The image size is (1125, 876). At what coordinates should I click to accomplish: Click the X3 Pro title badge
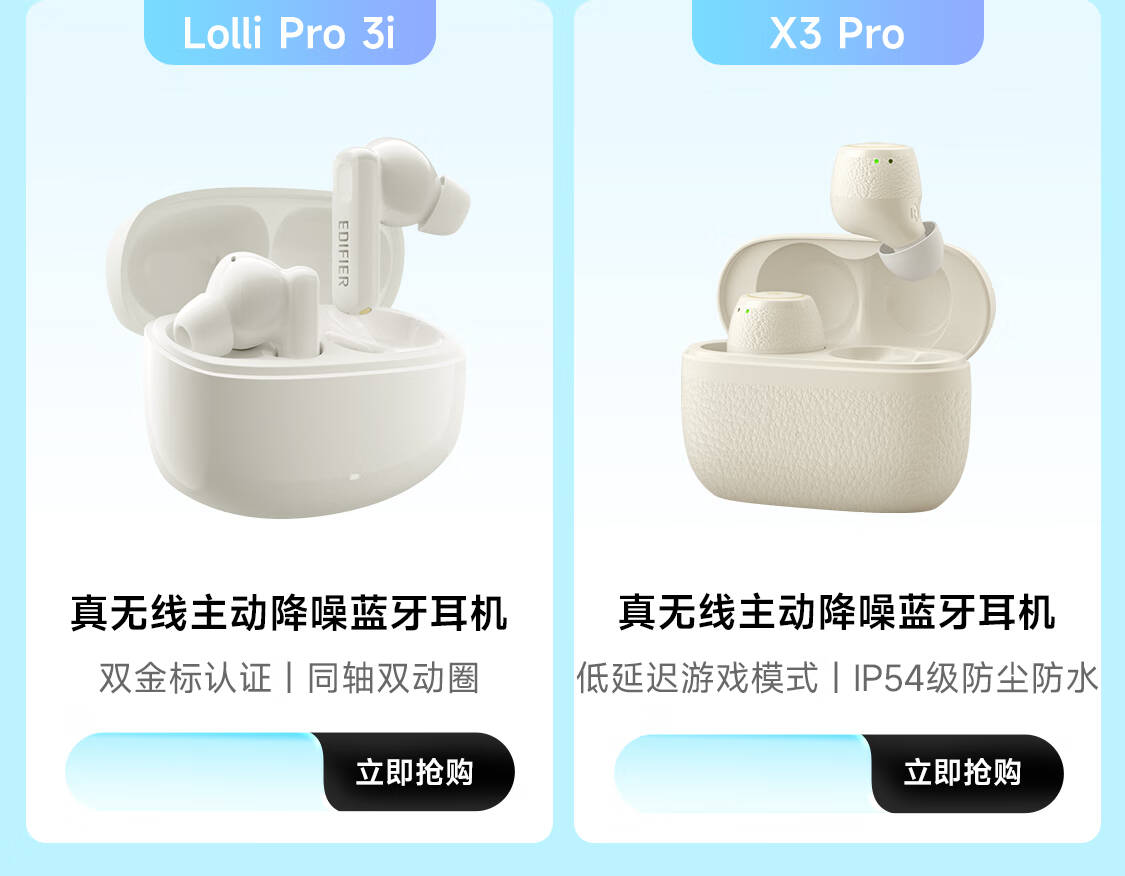point(837,32)
